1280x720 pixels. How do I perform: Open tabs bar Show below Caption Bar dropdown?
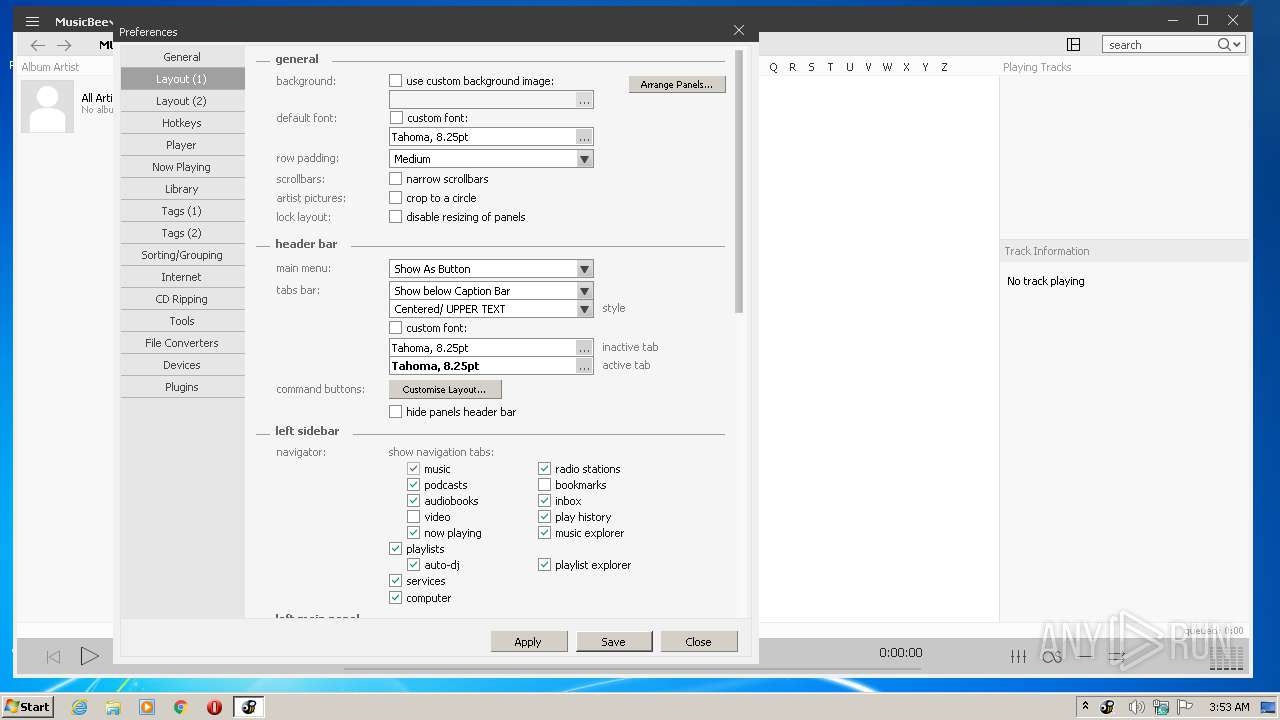point(491,291)
